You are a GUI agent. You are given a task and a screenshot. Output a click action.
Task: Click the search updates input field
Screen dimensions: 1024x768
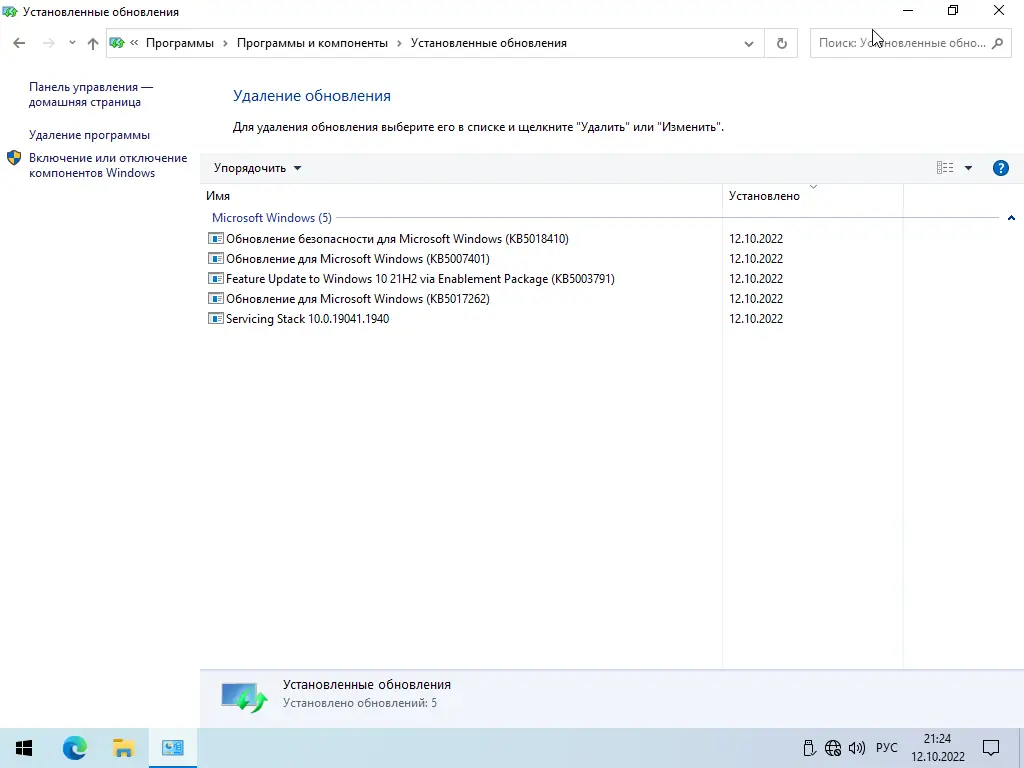[x=903, y=43]
